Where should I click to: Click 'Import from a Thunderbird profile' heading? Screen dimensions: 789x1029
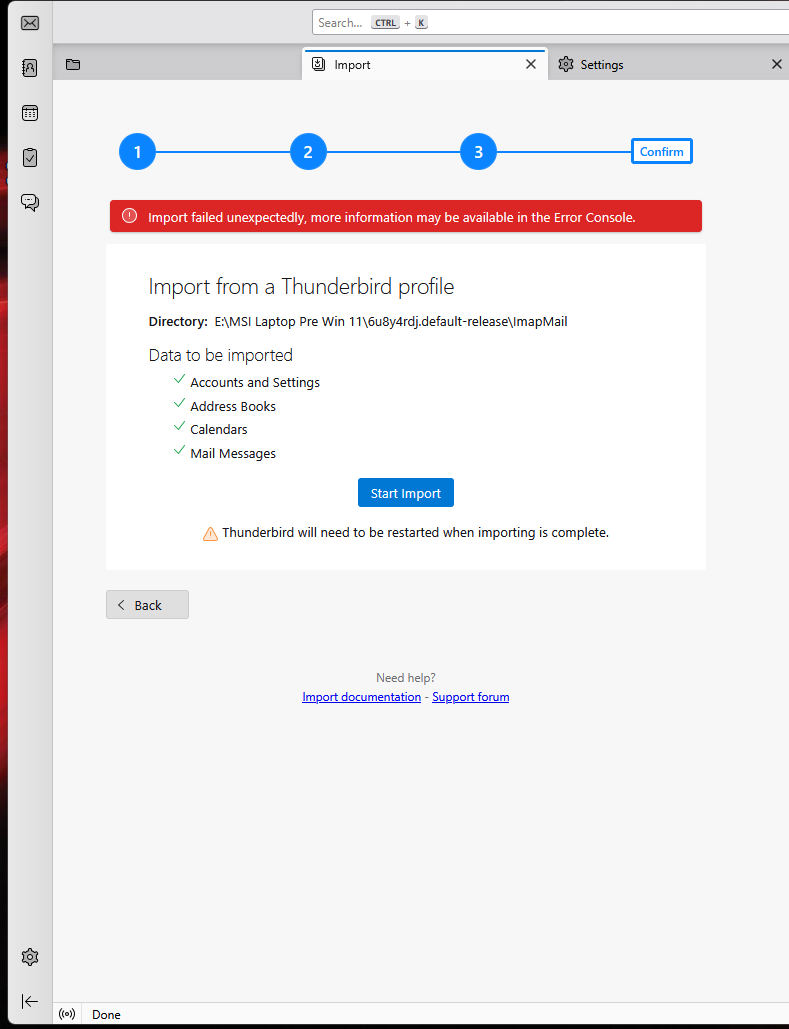(x=301, y=287)
